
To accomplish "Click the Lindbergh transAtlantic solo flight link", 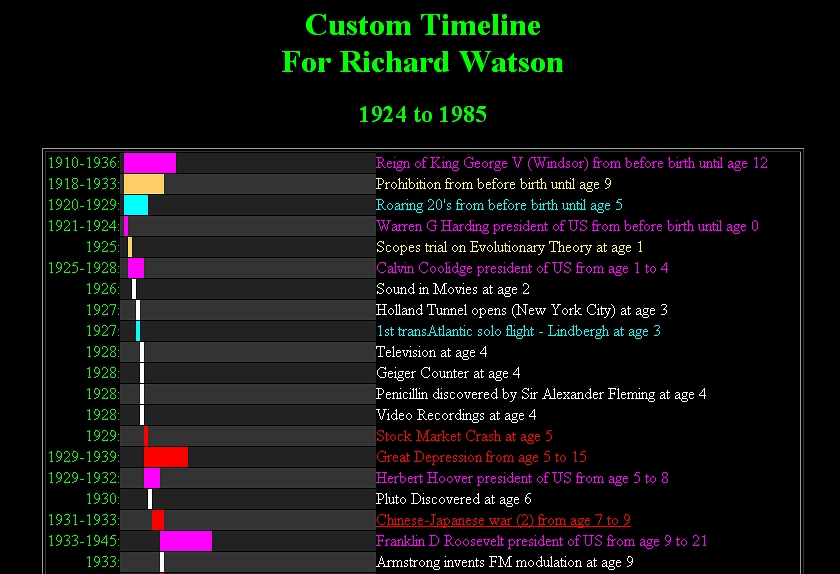I will (x=518, y=331).
